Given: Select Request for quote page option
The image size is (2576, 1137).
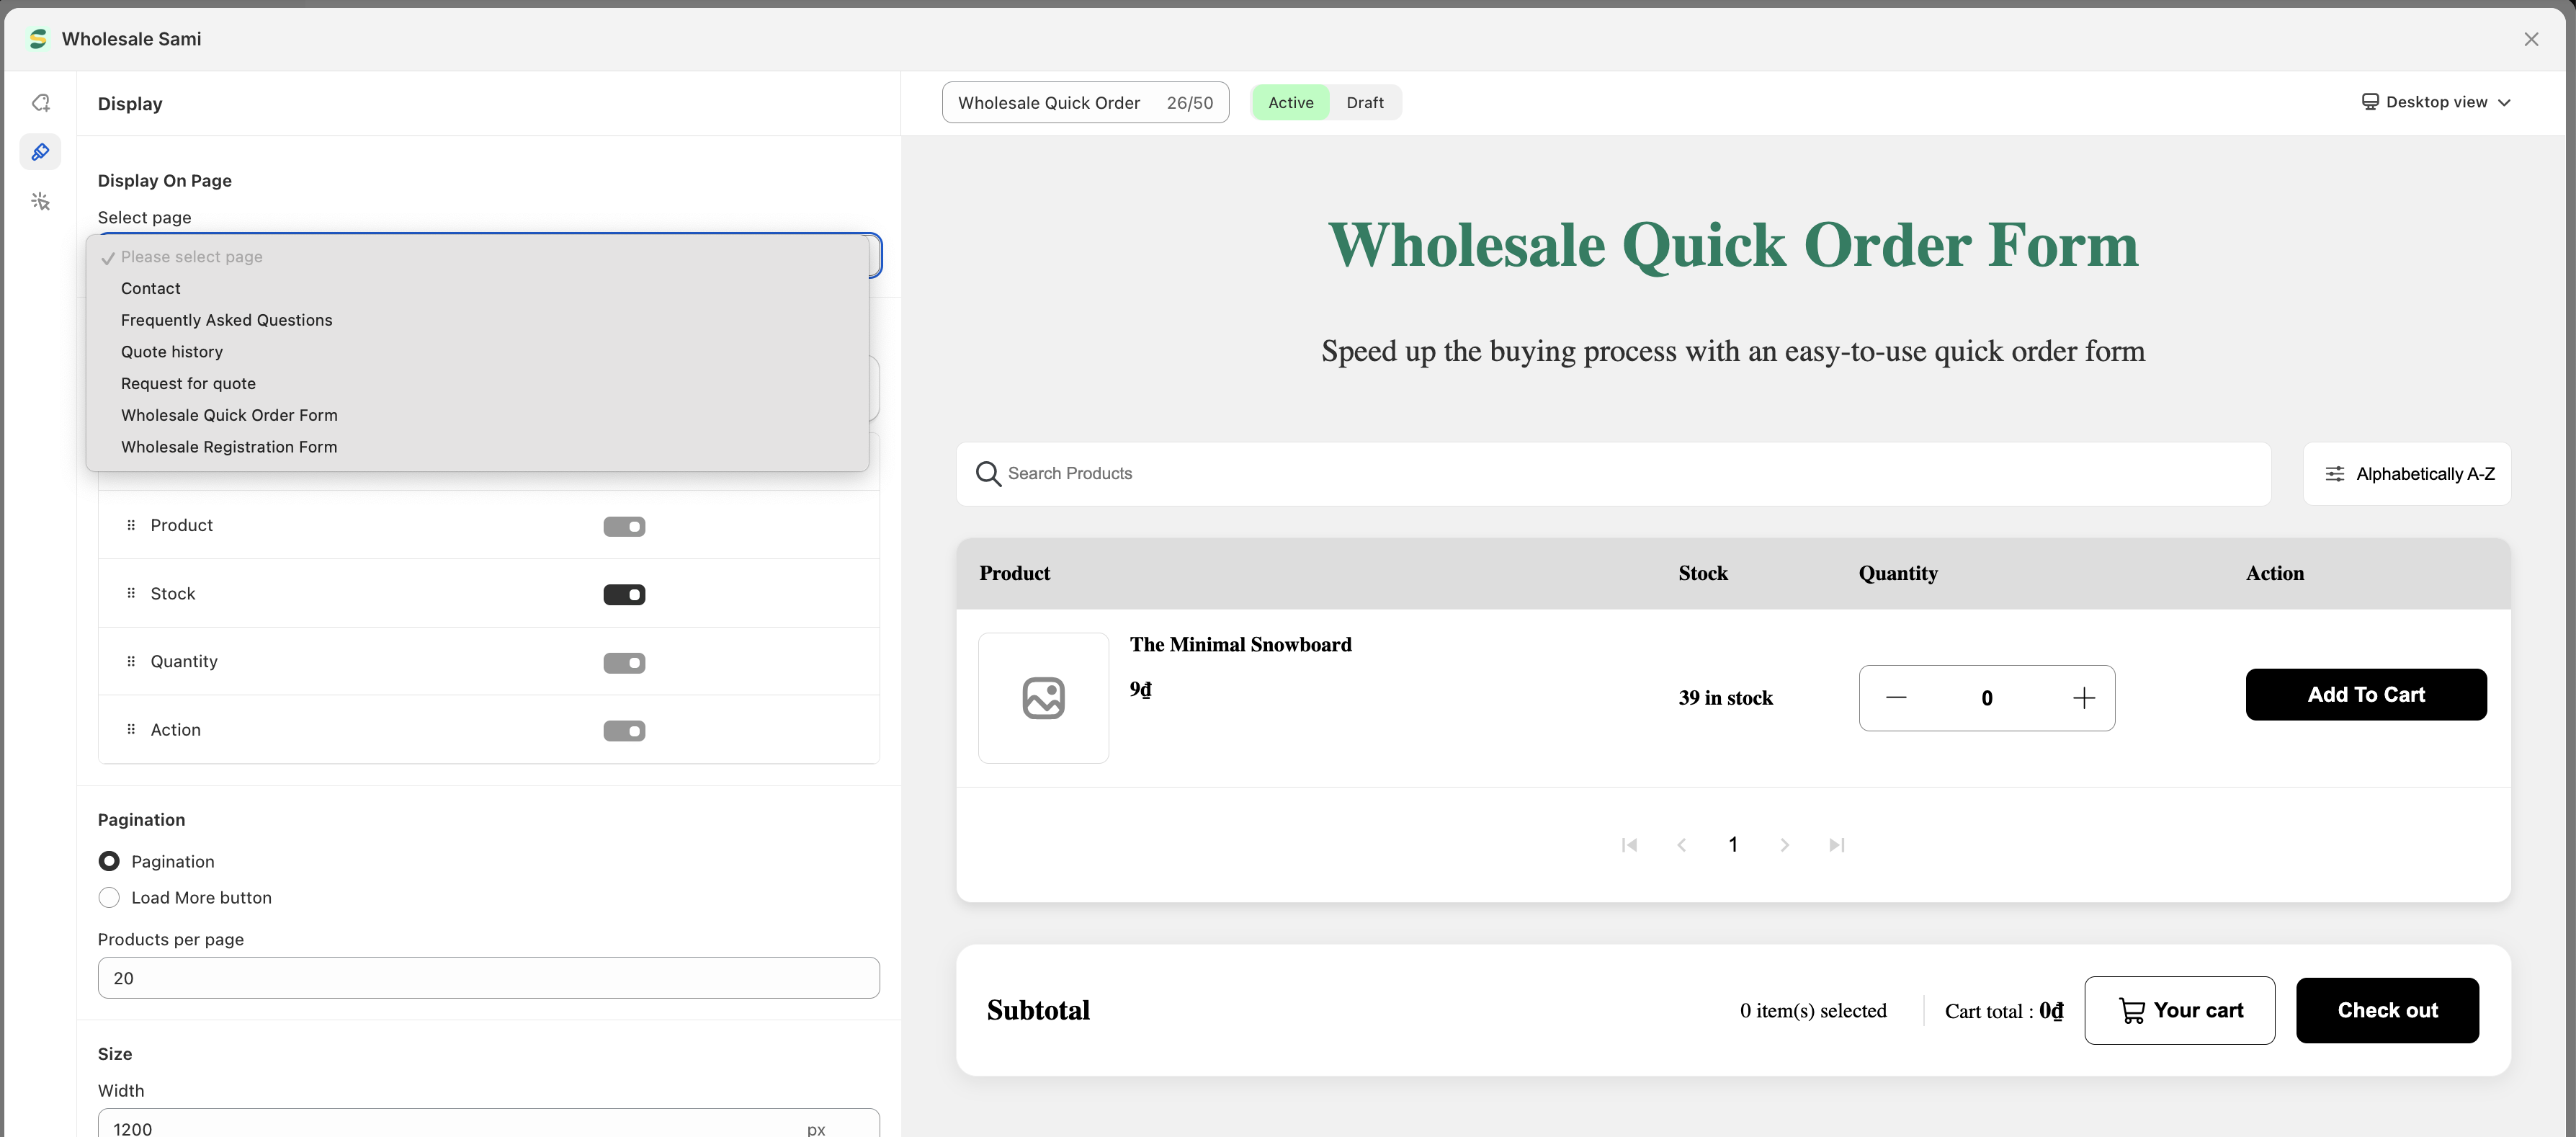Looking at the screenshot, I should pyautogui.click(x=188, y=384).
